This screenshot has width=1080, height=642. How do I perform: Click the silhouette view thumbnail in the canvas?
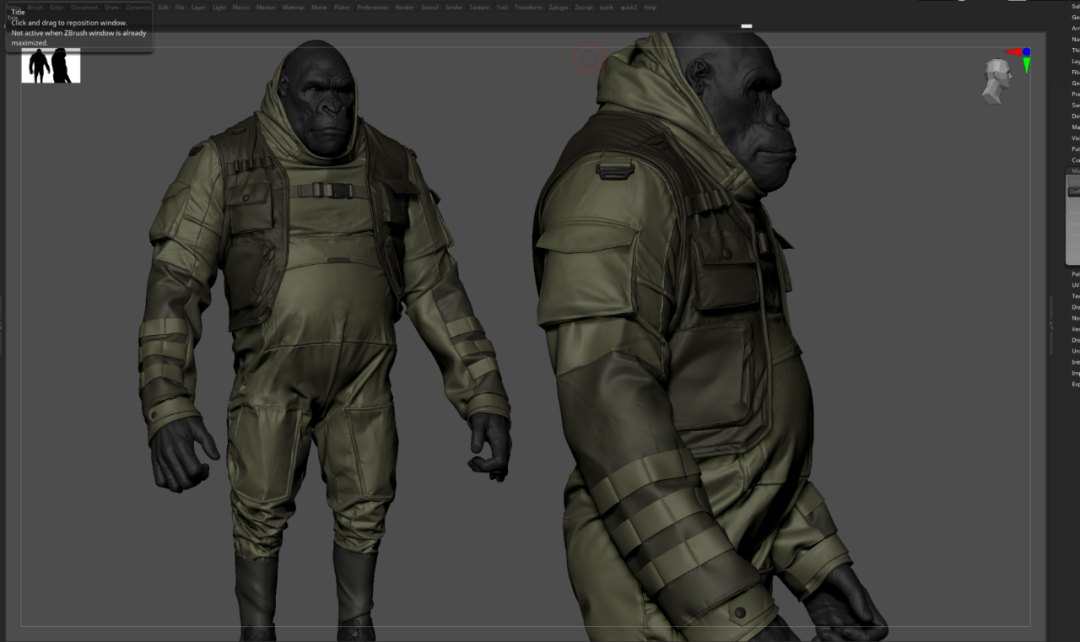(x=51, y=65)
